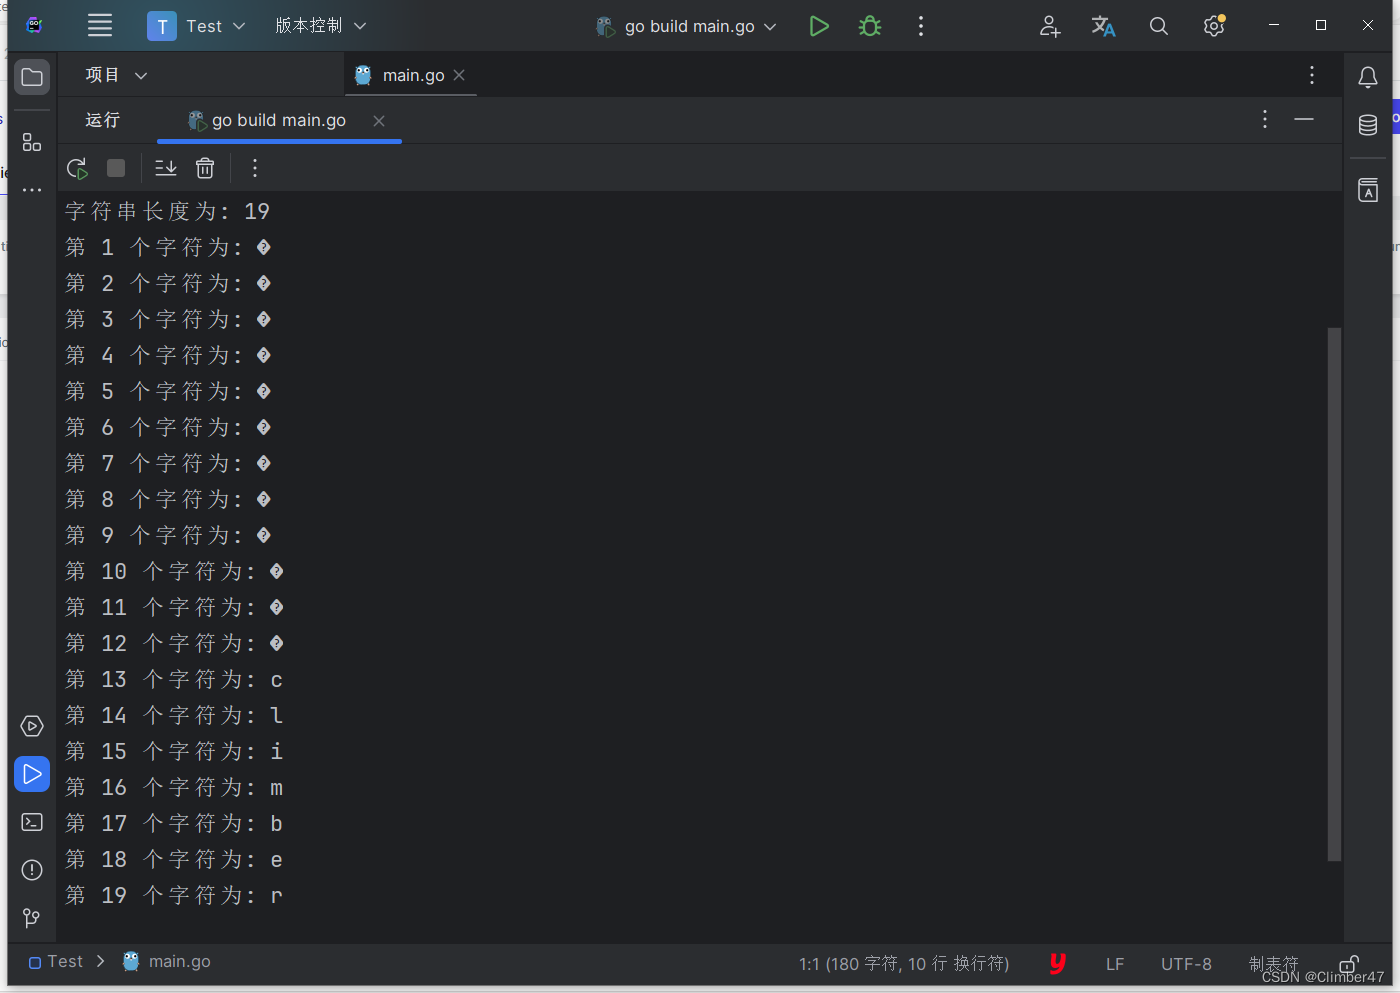Open the Notifications bell
Image resolution: width=1400 pixels, height=993 pixels.
click(x=1368, y=77)
